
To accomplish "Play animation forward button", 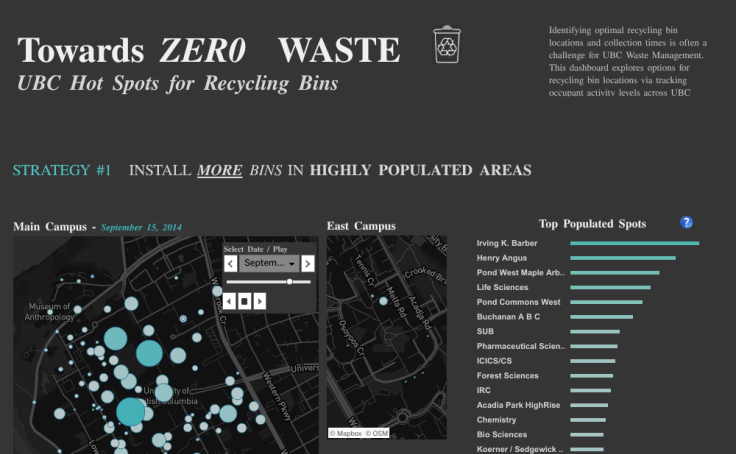I will click(x=260, y=301).
